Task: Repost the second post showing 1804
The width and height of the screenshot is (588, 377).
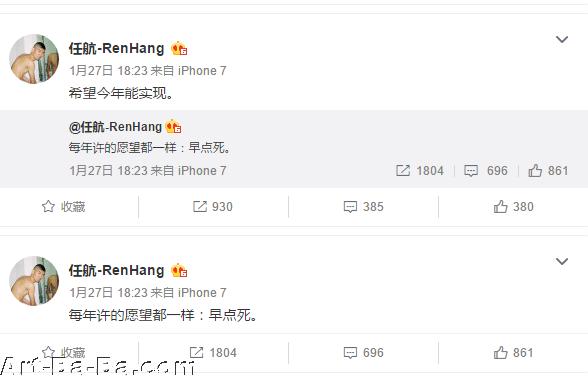Action: [x=213, y=353]
